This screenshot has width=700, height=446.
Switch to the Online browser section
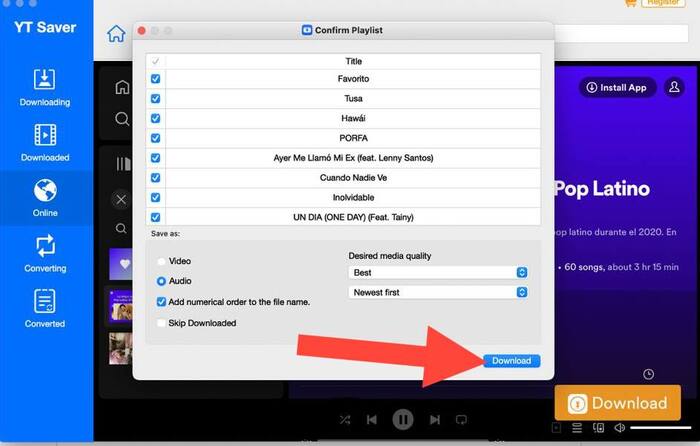pyautogui.click(x=45, y=198)
